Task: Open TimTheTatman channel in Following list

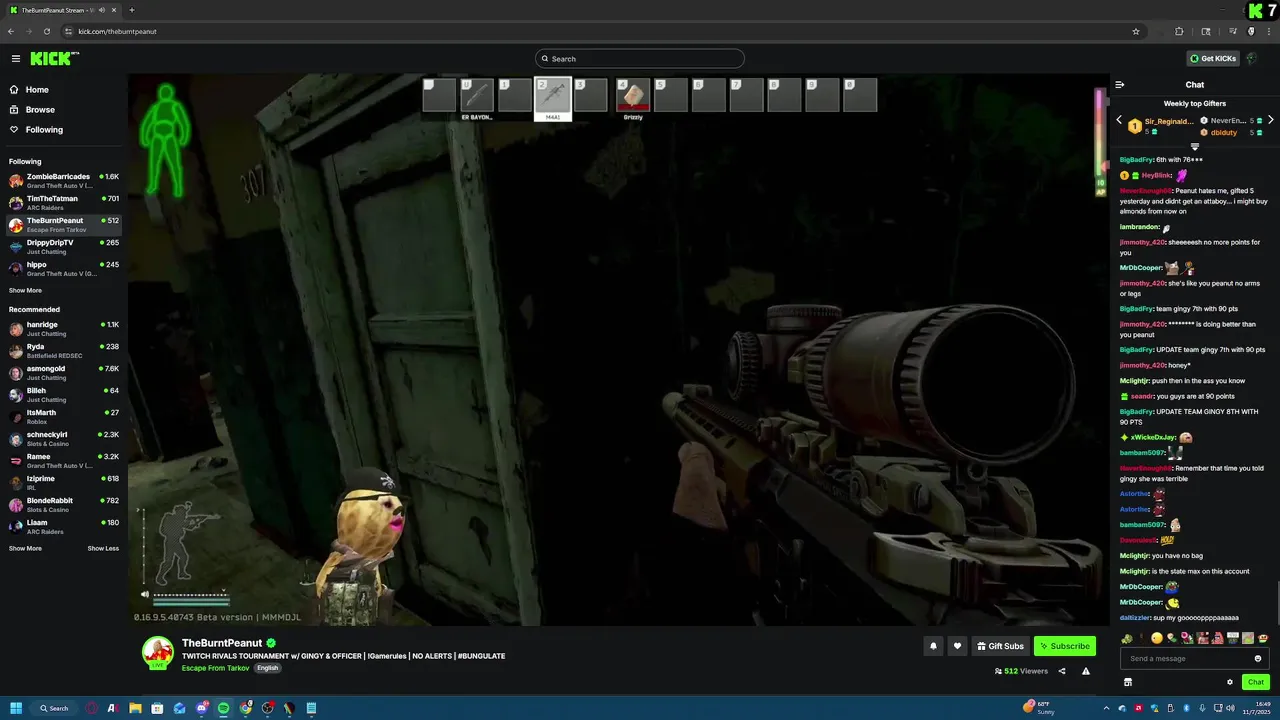Action: 64,203
